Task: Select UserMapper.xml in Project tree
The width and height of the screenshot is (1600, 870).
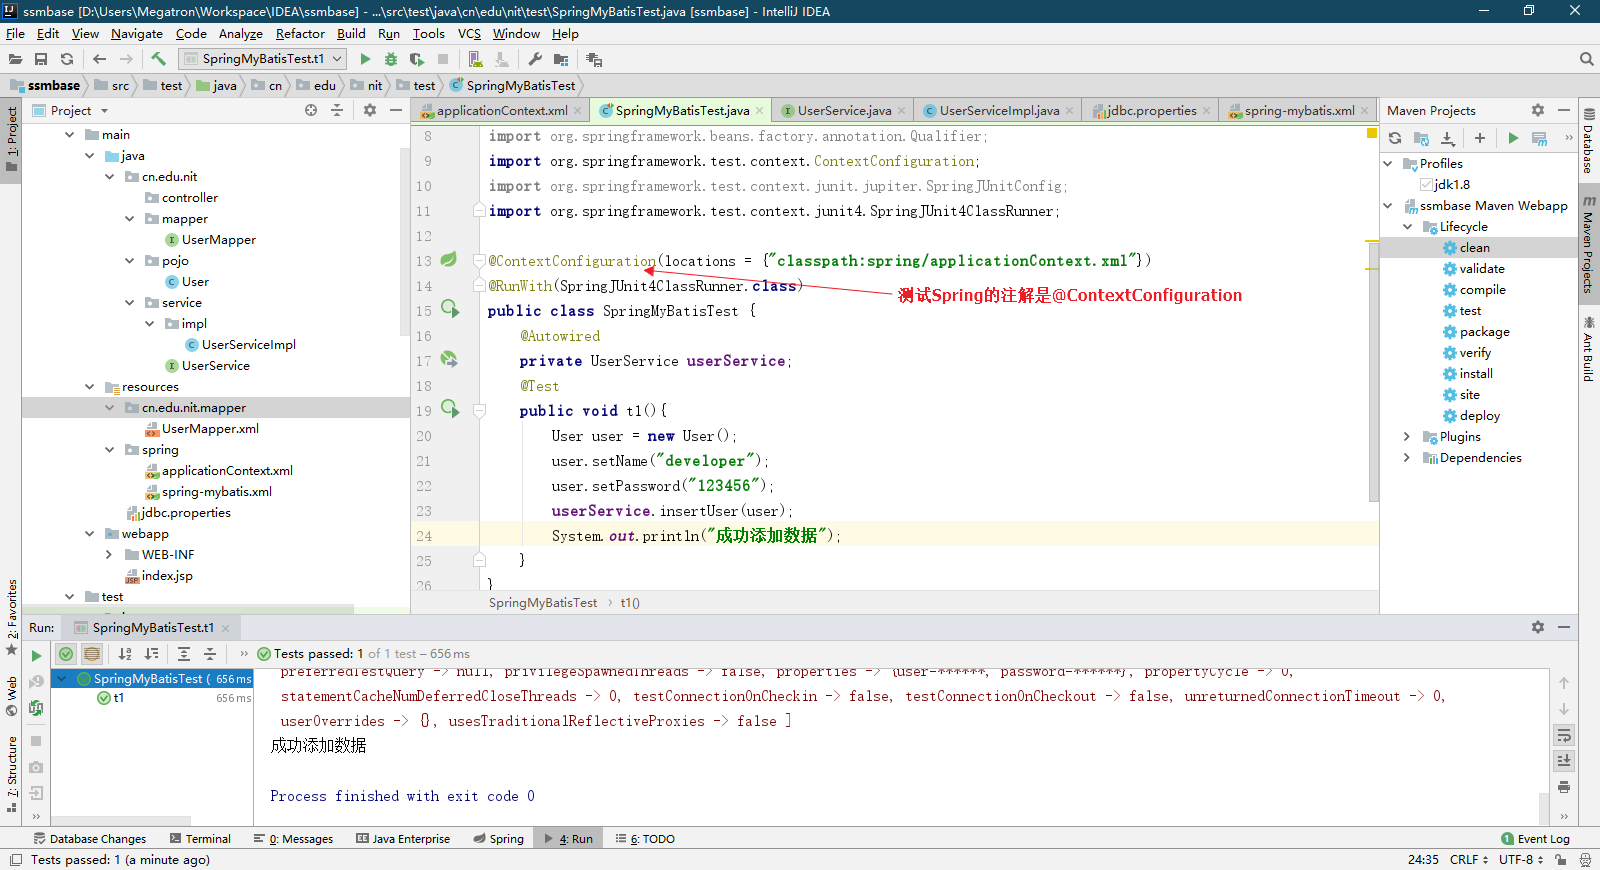Action: click(x=210, y=429)
